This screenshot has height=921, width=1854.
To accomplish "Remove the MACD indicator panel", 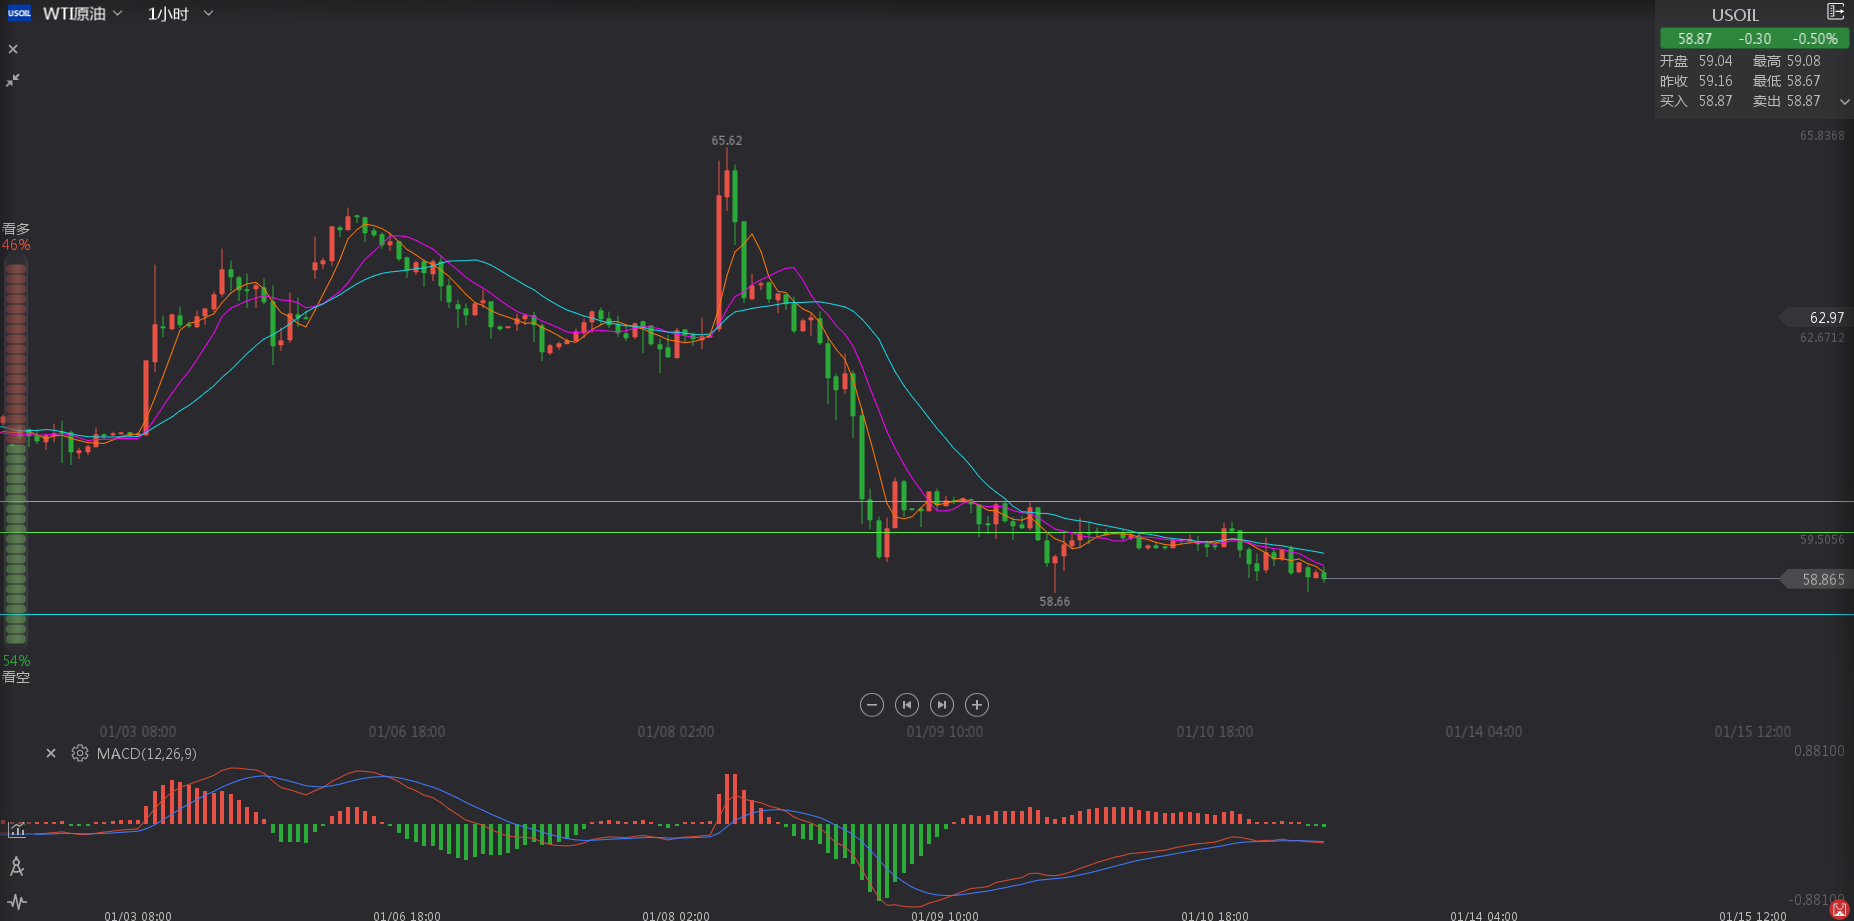I will [x=51, y=753].
